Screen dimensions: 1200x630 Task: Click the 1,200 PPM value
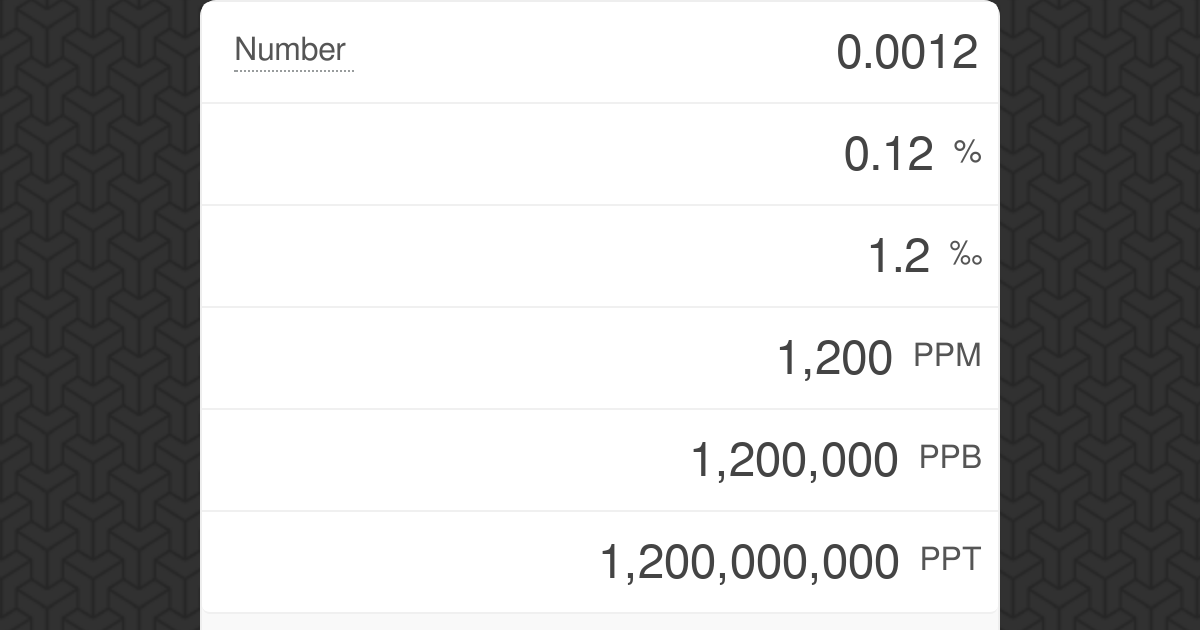[834, 358]
